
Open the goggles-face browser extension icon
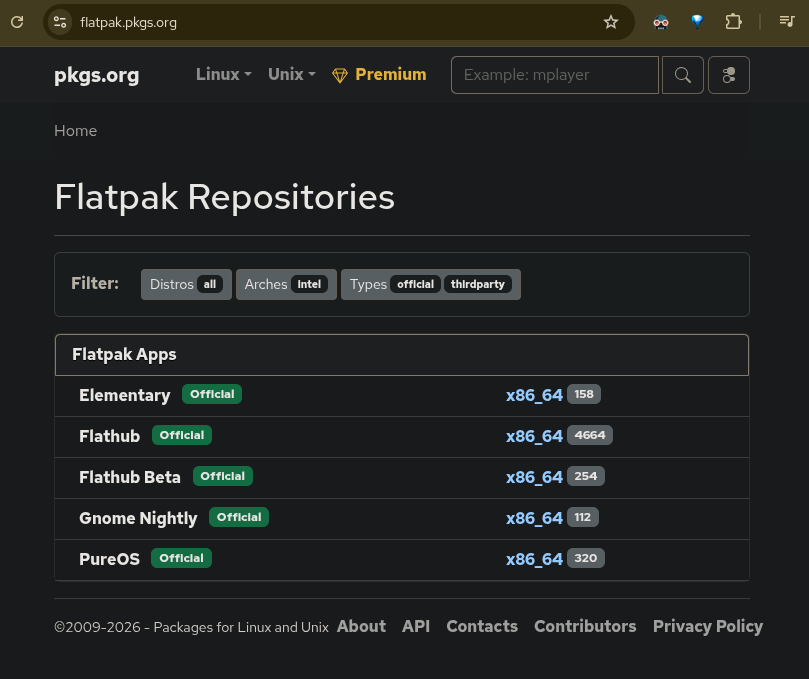661,22
